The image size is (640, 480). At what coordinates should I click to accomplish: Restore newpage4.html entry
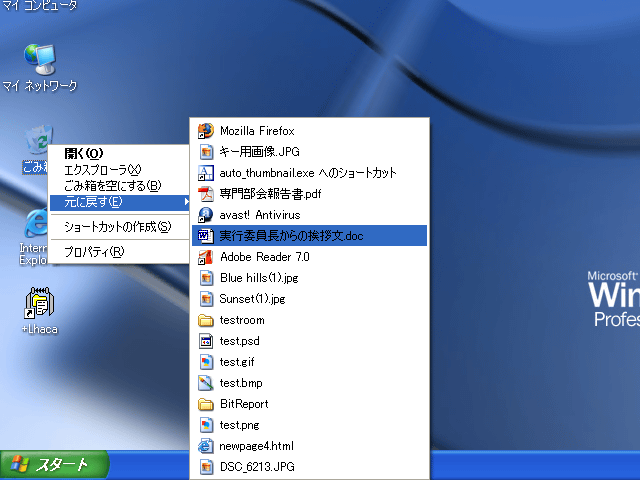(309, 446)
